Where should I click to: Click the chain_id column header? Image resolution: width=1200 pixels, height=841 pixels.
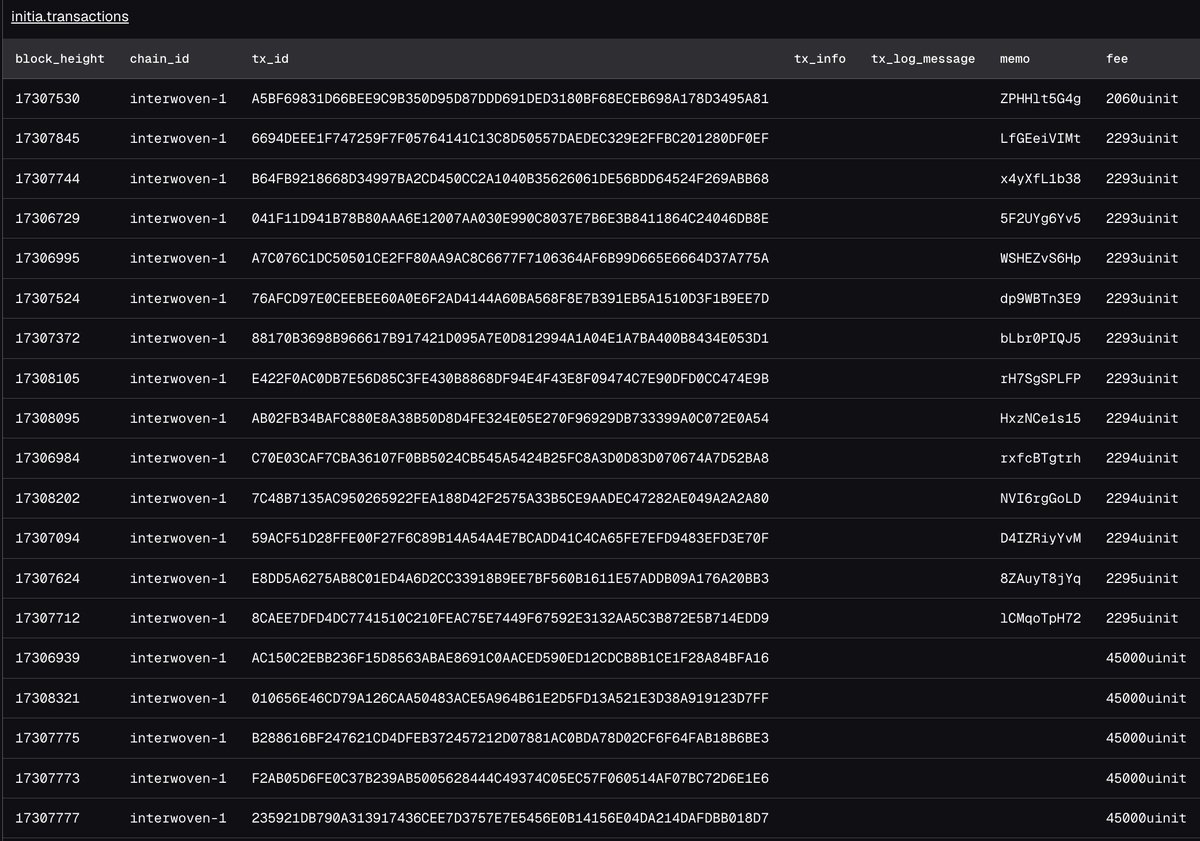159,59
